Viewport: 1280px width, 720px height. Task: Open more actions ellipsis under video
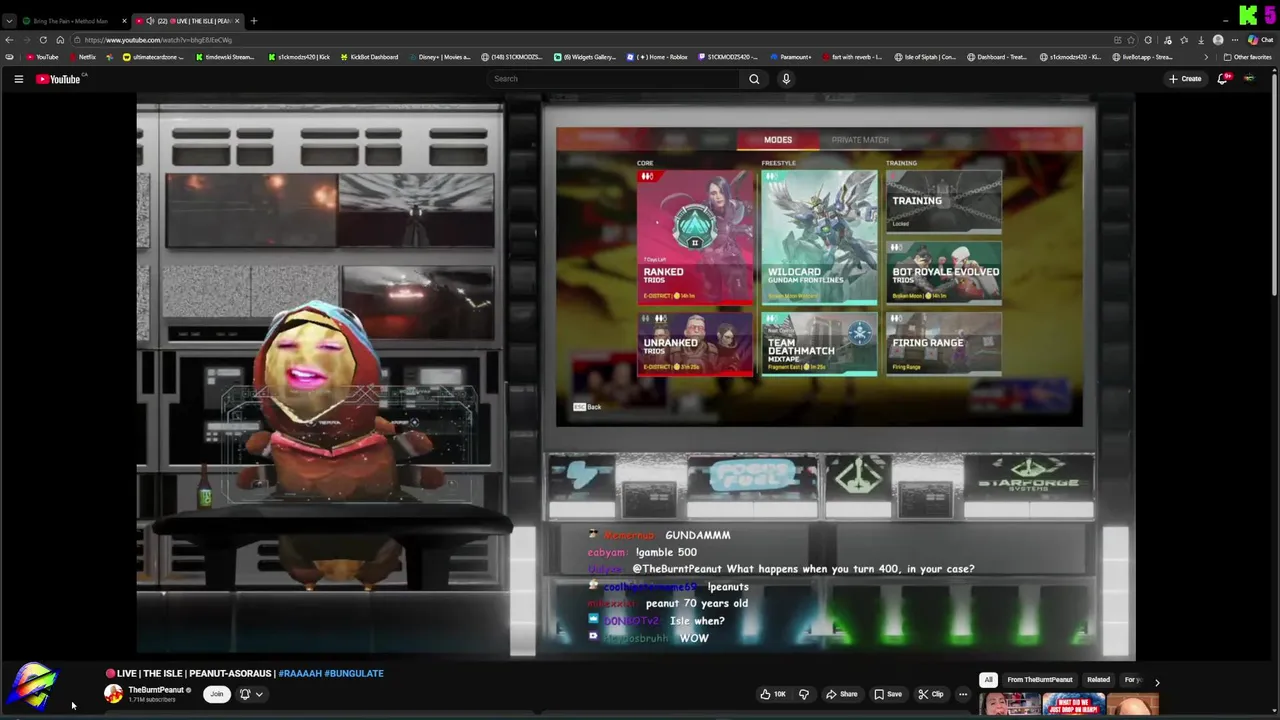(963, 694)
